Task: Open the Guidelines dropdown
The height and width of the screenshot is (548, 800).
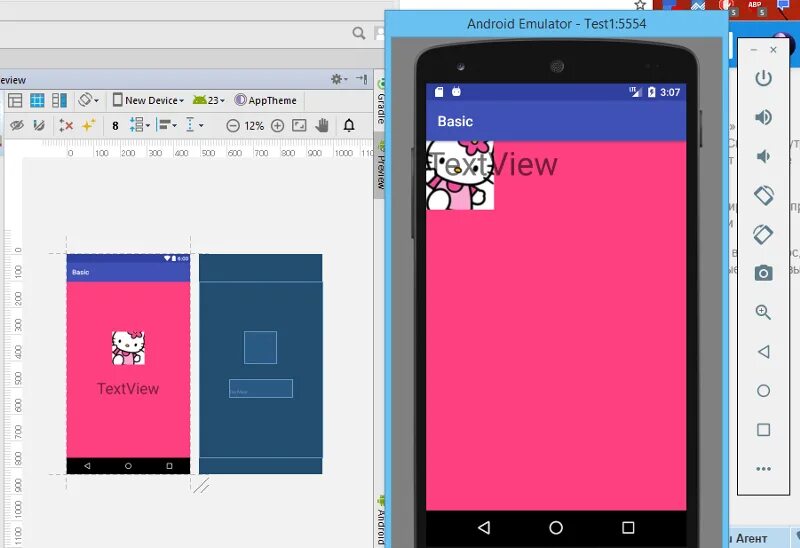Action: pyautogui.click(x=194, y=124)
